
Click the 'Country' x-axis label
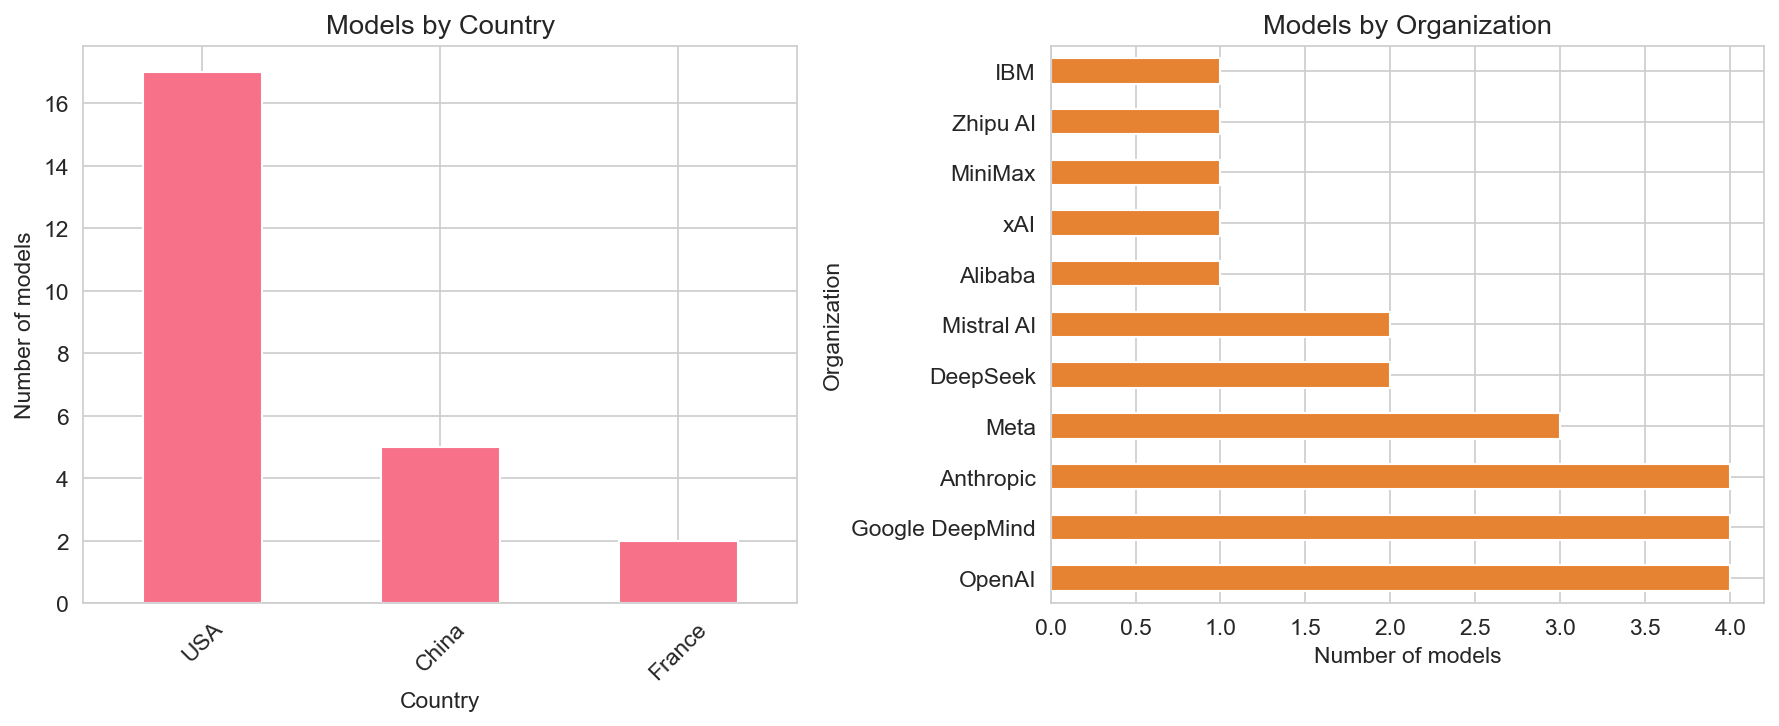[x=439, y=700]
